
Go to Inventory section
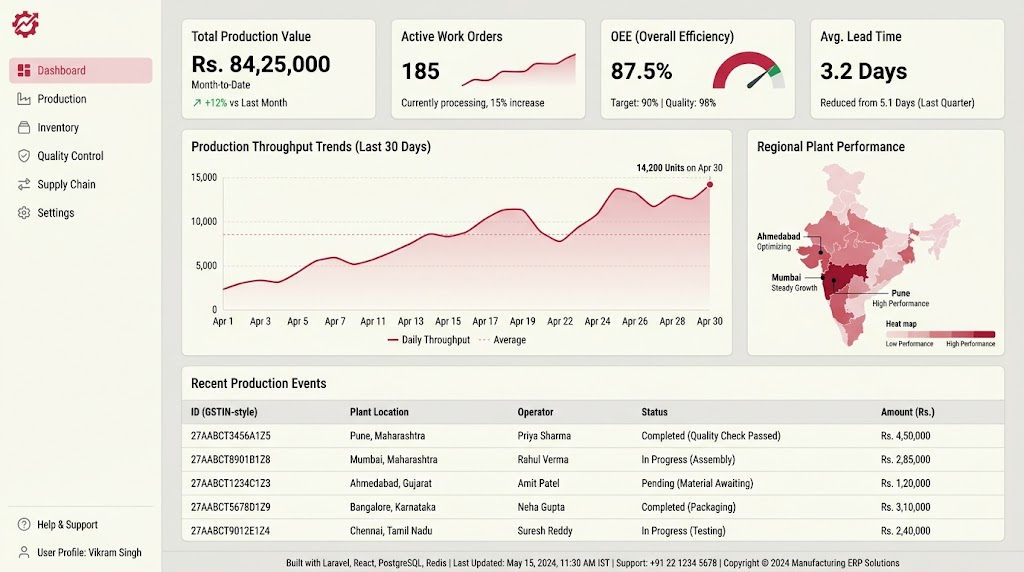(81, 127)
